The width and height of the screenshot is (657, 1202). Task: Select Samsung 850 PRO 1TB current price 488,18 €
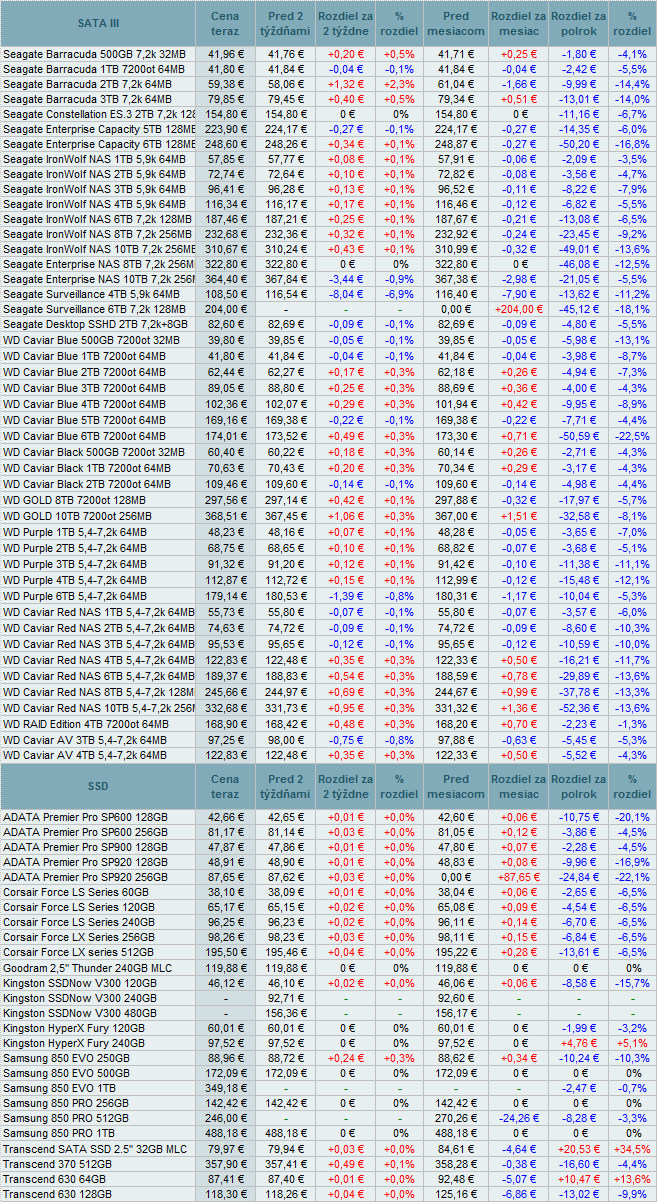pyautogui.click(x=226, y=1134)
